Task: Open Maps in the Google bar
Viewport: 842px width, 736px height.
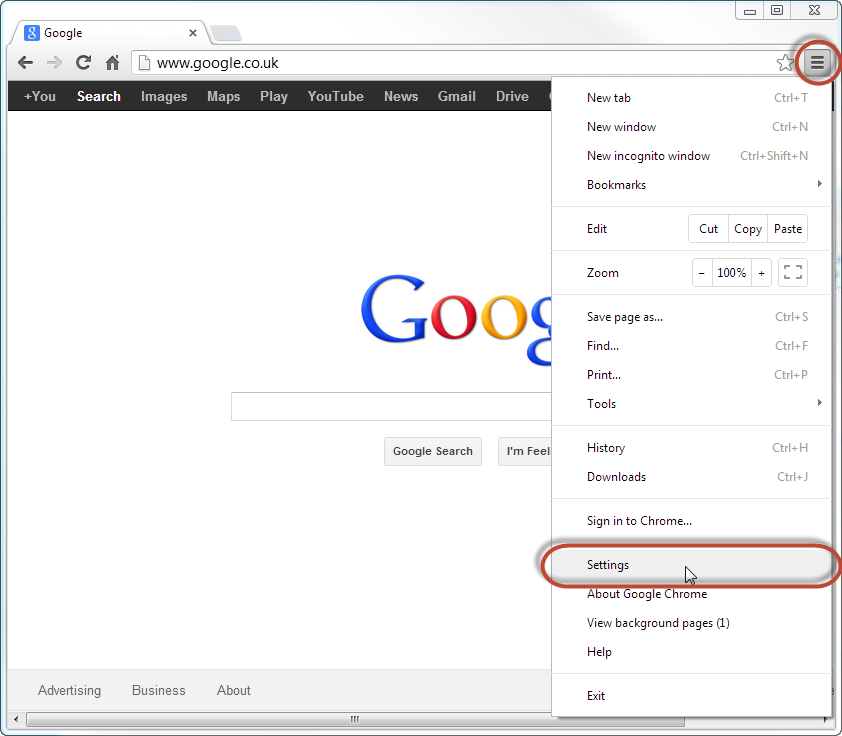Action: (223, 96)
